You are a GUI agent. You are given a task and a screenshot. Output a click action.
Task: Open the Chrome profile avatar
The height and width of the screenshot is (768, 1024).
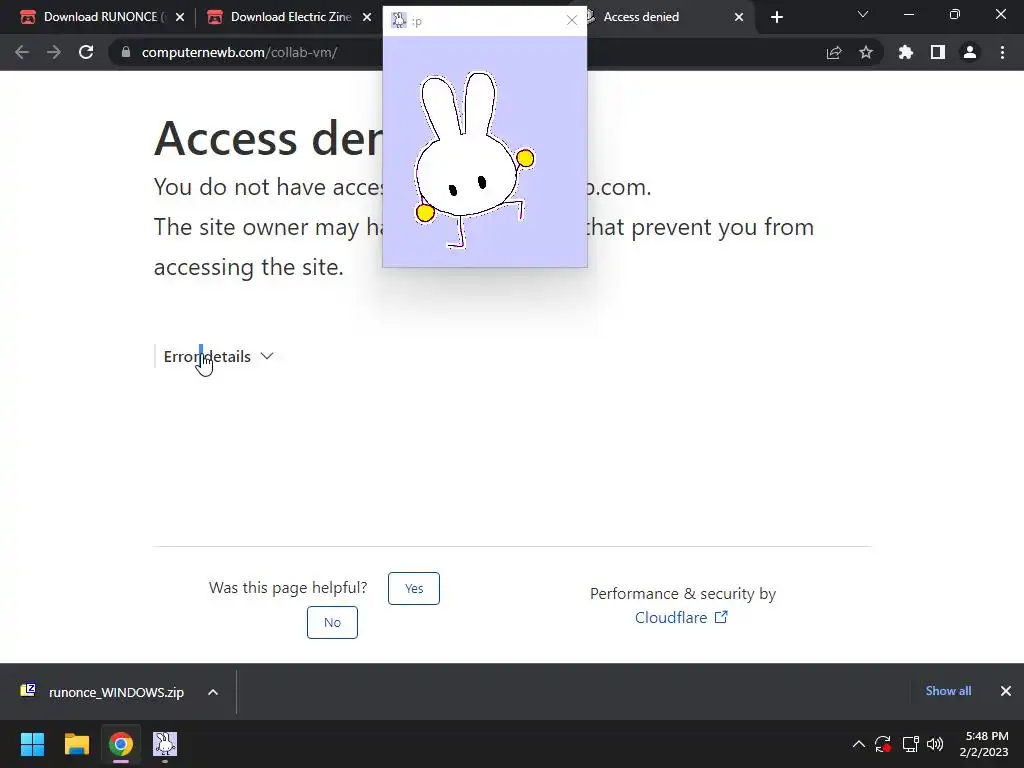pos(970,52)
